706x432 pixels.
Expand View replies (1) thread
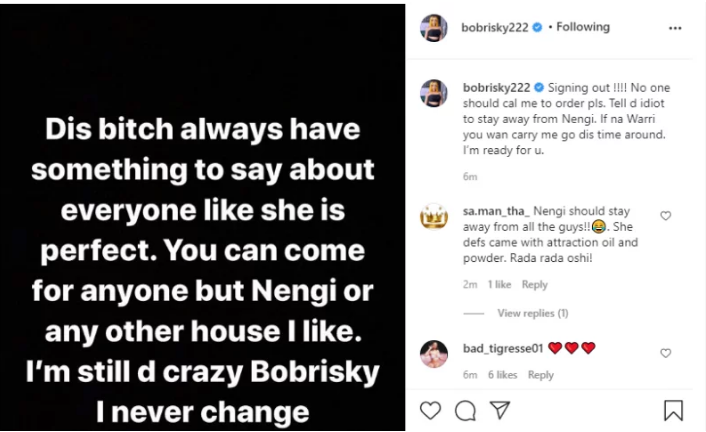pos(532,313)
